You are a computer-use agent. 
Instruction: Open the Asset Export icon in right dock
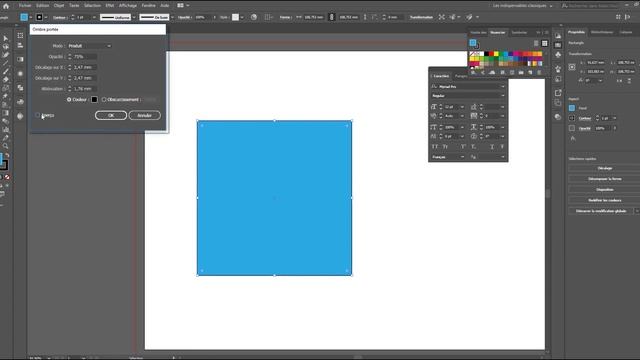[x=558, y=93]
